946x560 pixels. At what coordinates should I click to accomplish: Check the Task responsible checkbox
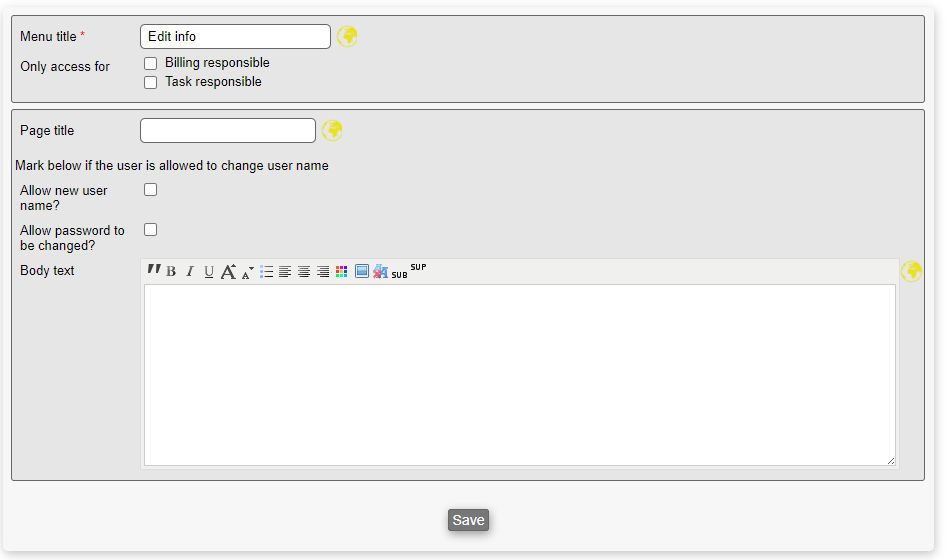pos(151,83)
